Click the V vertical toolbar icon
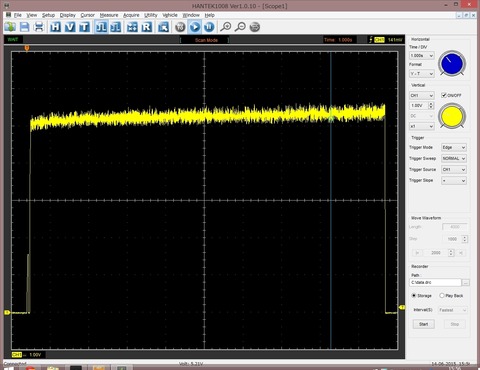 pyautogui.click(x=70, y=27)
